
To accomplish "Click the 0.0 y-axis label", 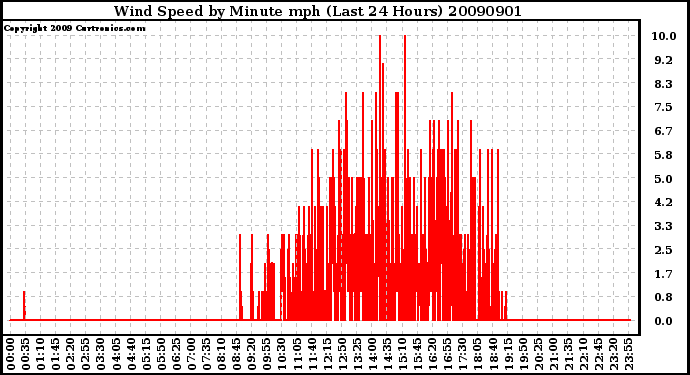I will coord(663,321).
